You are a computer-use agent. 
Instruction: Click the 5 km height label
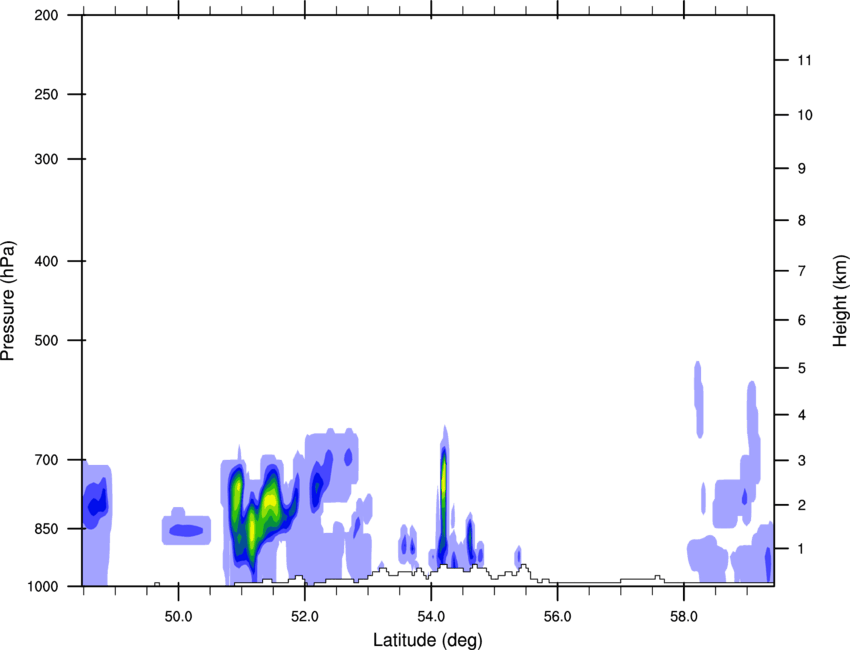[802, 369]
